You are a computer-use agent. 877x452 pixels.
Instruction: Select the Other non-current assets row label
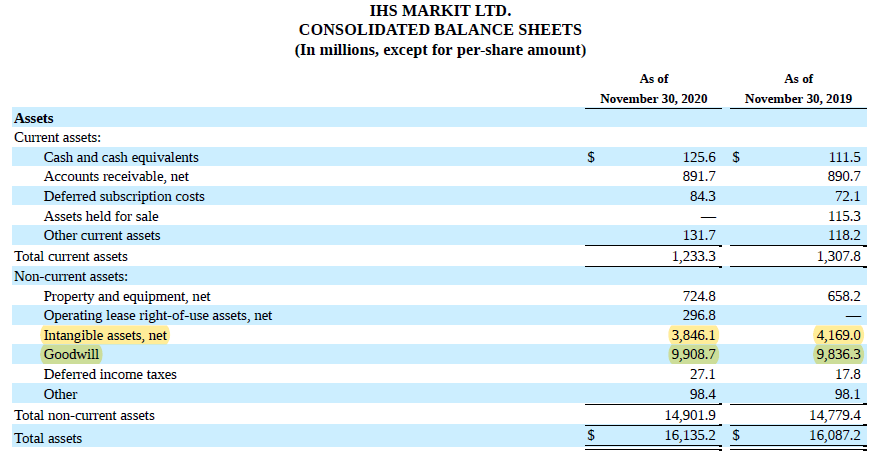(x=60, y=394)
